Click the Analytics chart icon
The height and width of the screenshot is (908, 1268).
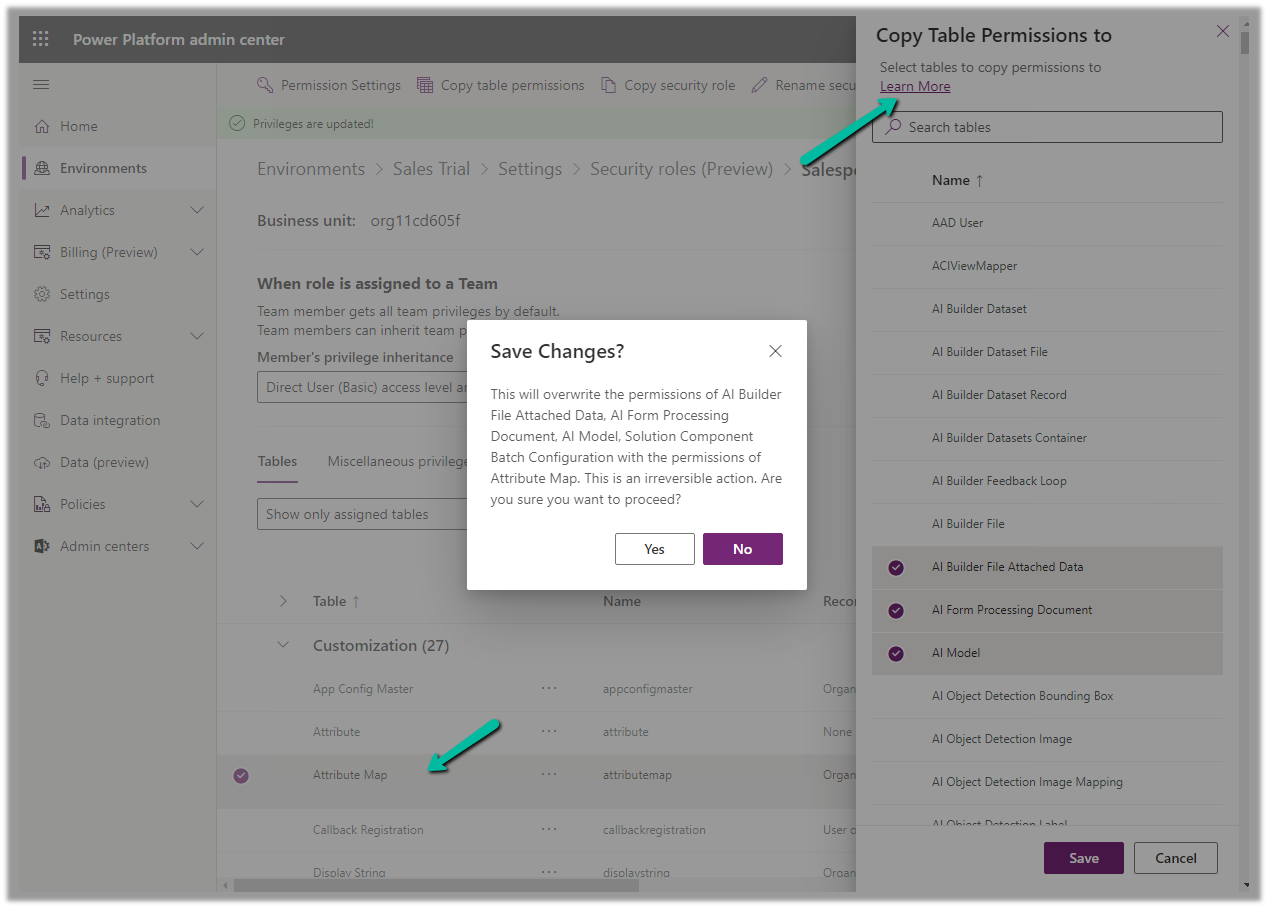pos(42,210)
